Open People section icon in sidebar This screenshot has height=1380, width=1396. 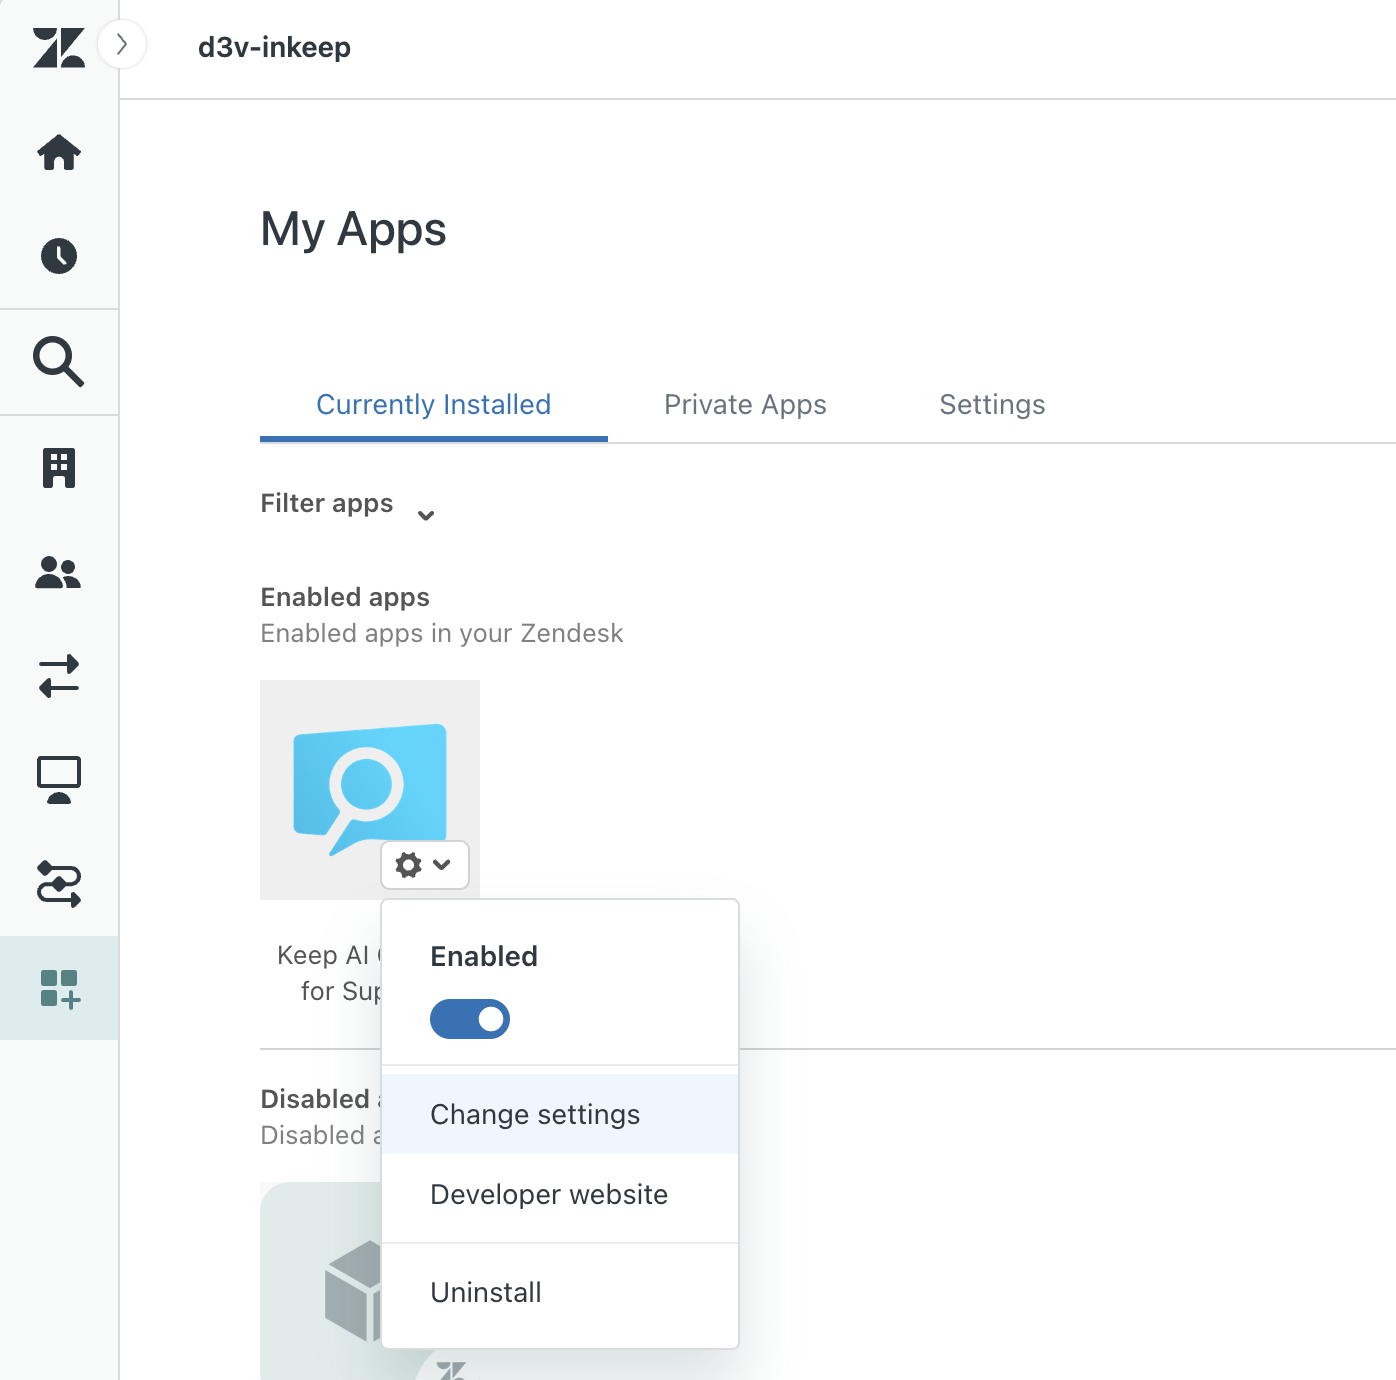click(59, 573)
